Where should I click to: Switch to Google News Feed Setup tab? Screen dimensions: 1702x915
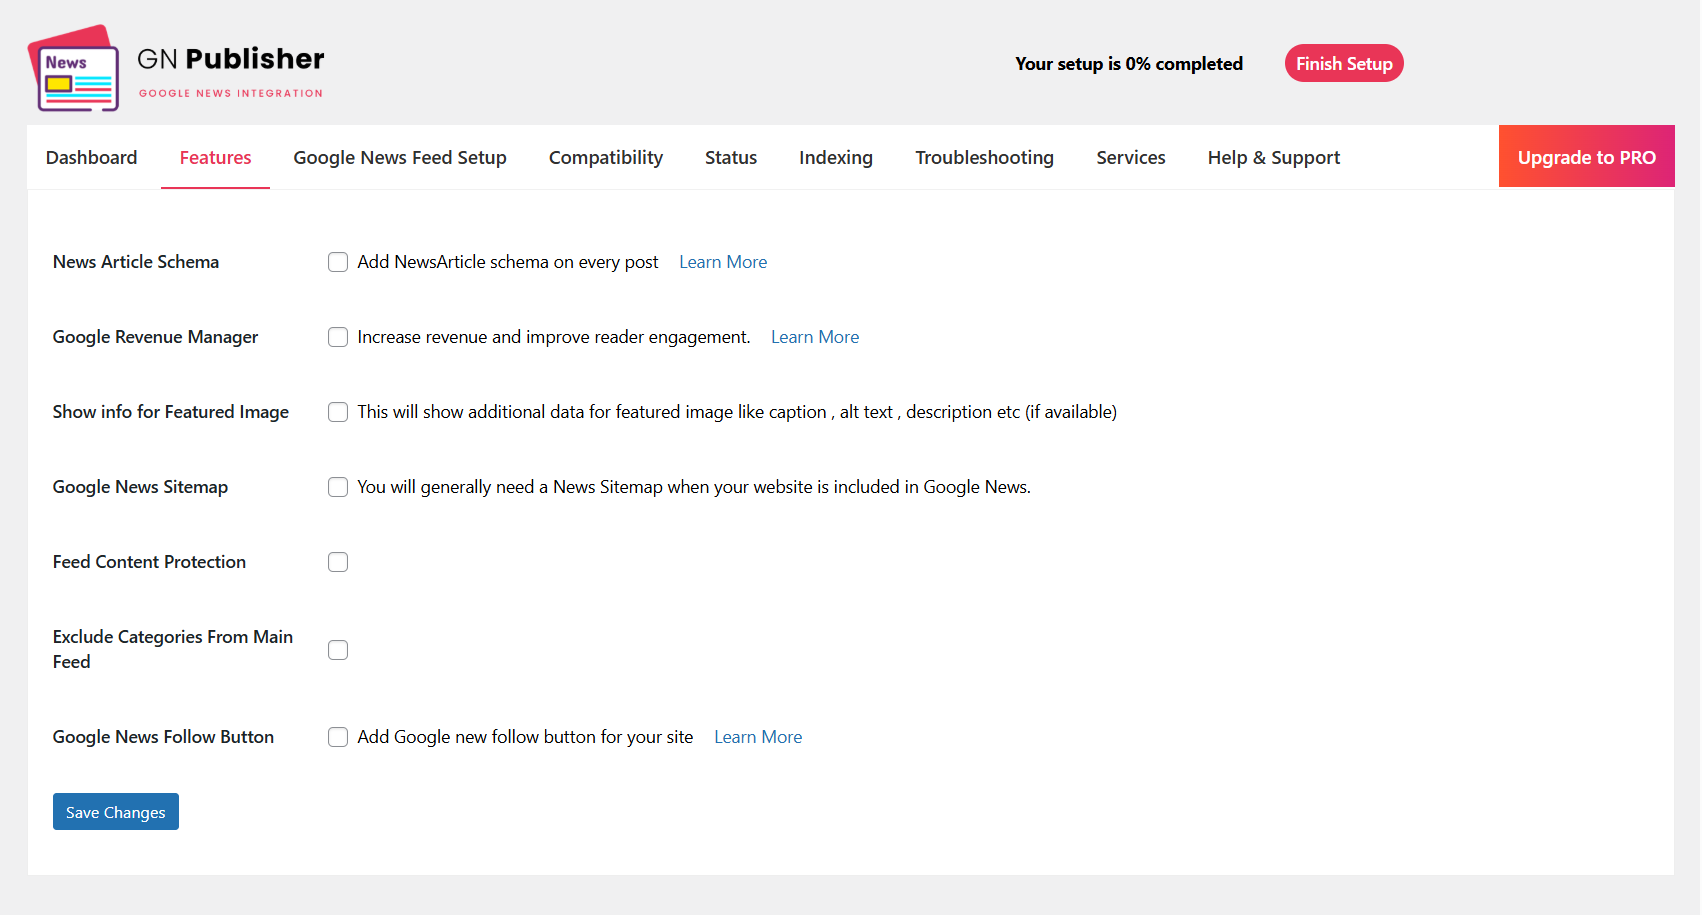pyautogui.click(x=400, y=158)
